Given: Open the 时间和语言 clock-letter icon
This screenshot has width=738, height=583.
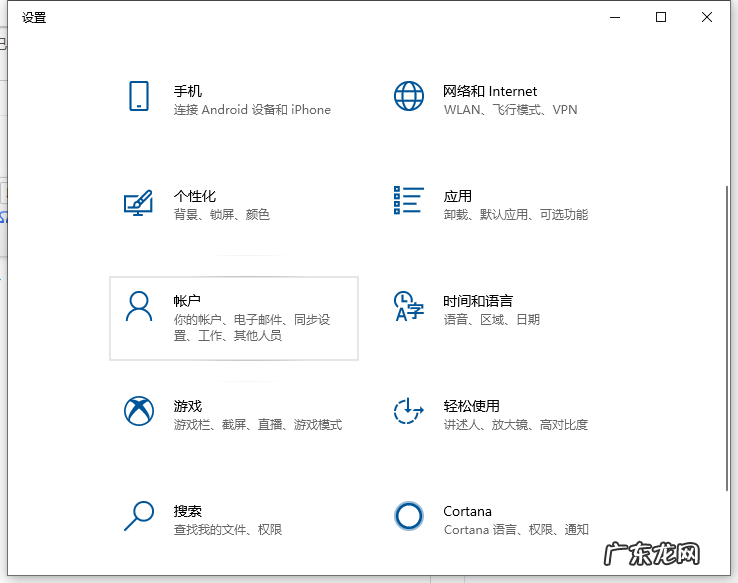Looking at the screenshot, I should point(409,306).
